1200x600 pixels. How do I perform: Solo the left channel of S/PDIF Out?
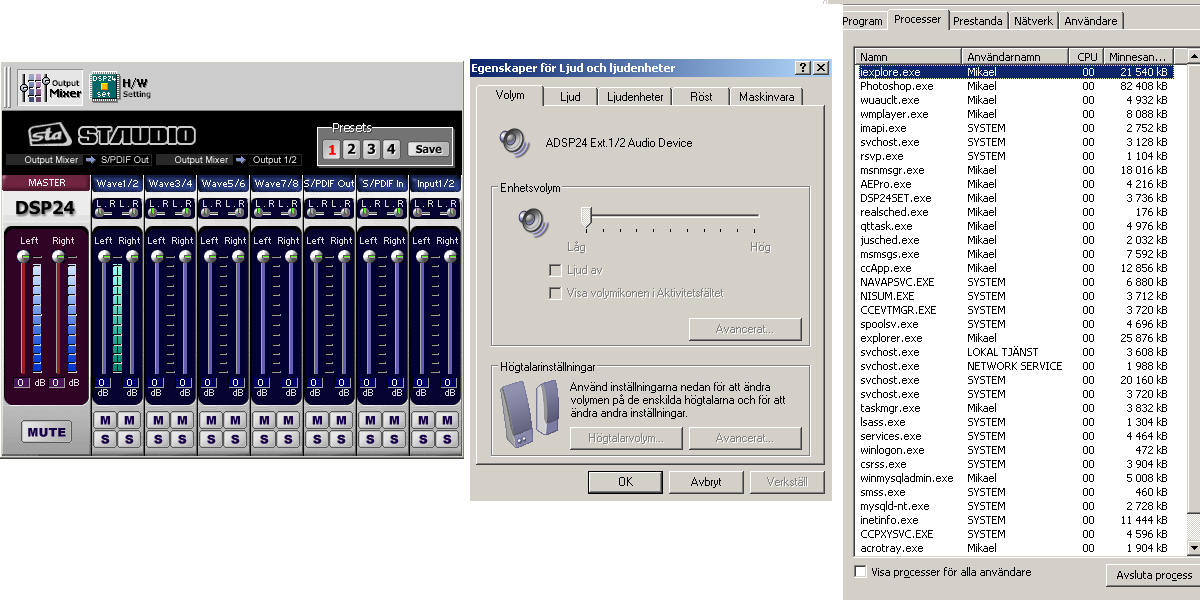[316, 439]
